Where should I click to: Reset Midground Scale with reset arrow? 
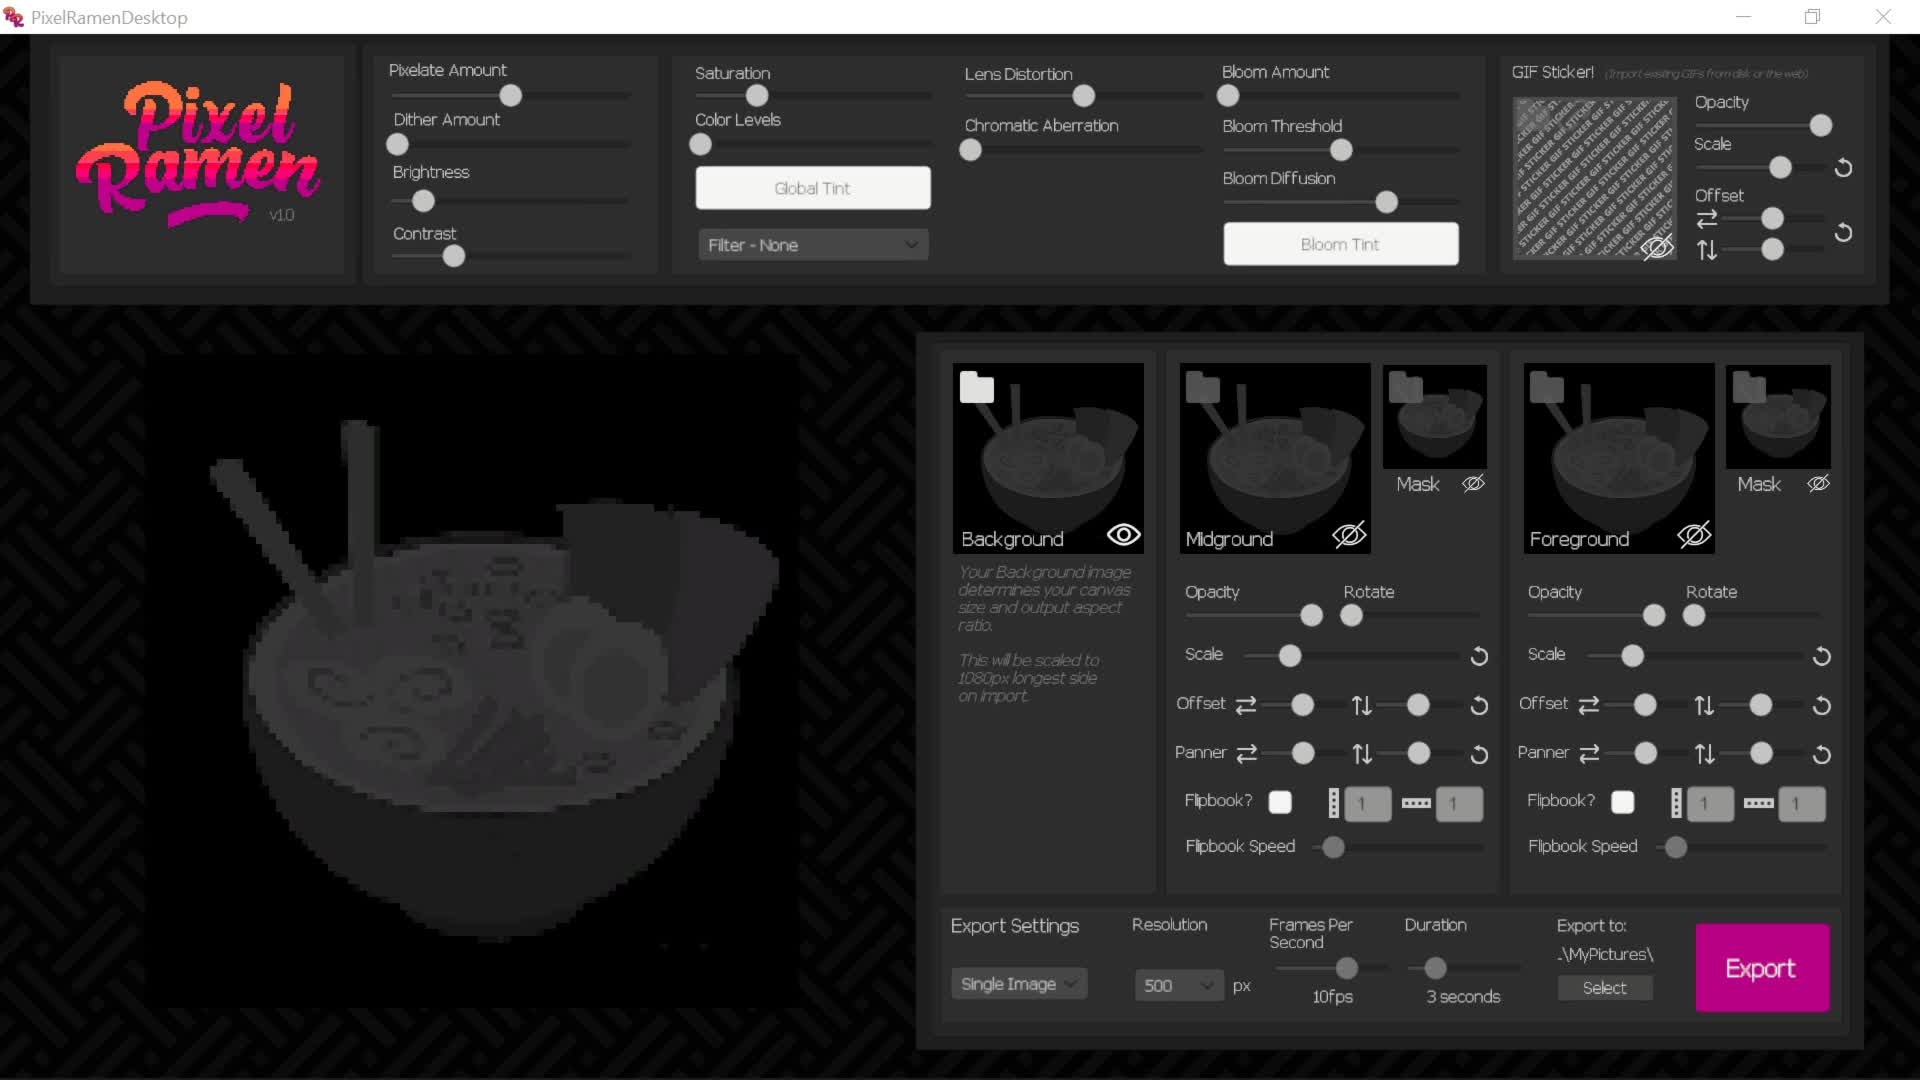tap(1479, 657)
